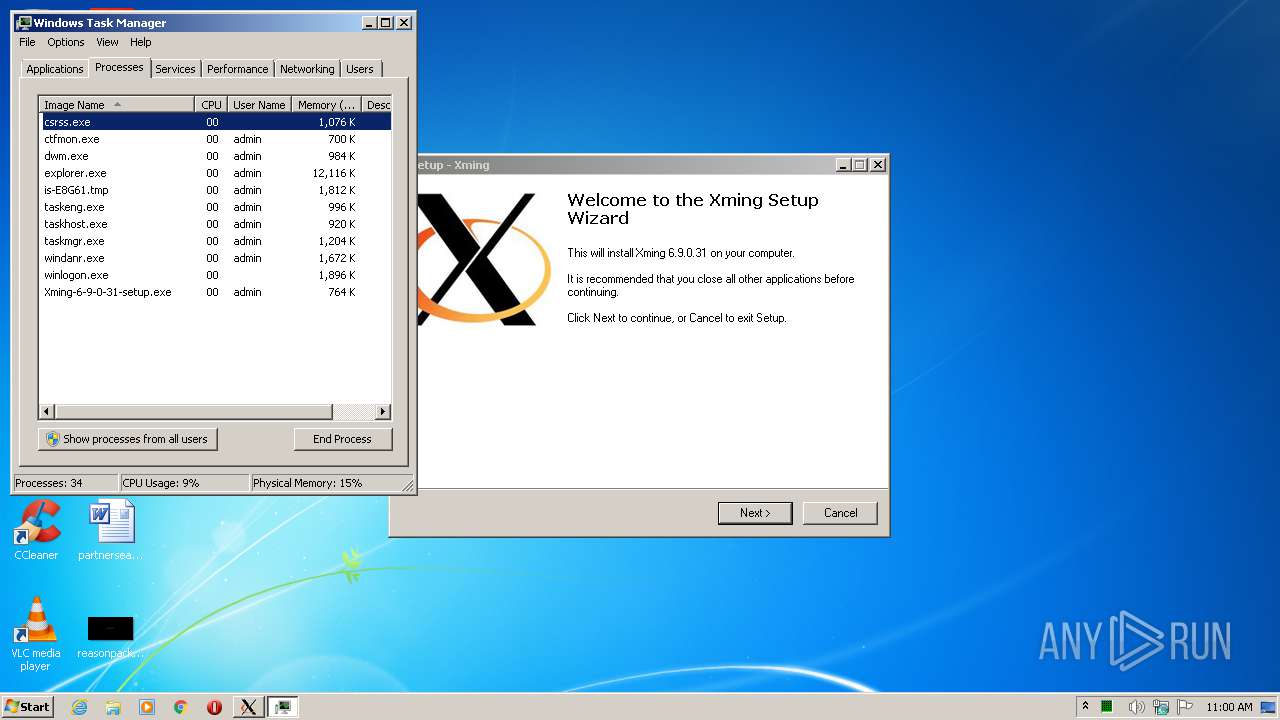This screenshot has height=720, width=1280.
Task: Open volume speaker tray icon
Action: click(1136, 707)
